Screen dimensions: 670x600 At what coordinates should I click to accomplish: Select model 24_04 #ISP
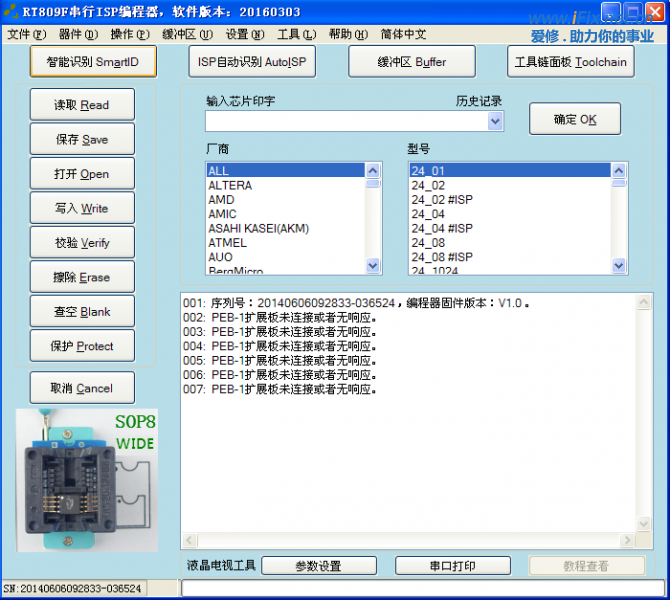coord(510,228)
